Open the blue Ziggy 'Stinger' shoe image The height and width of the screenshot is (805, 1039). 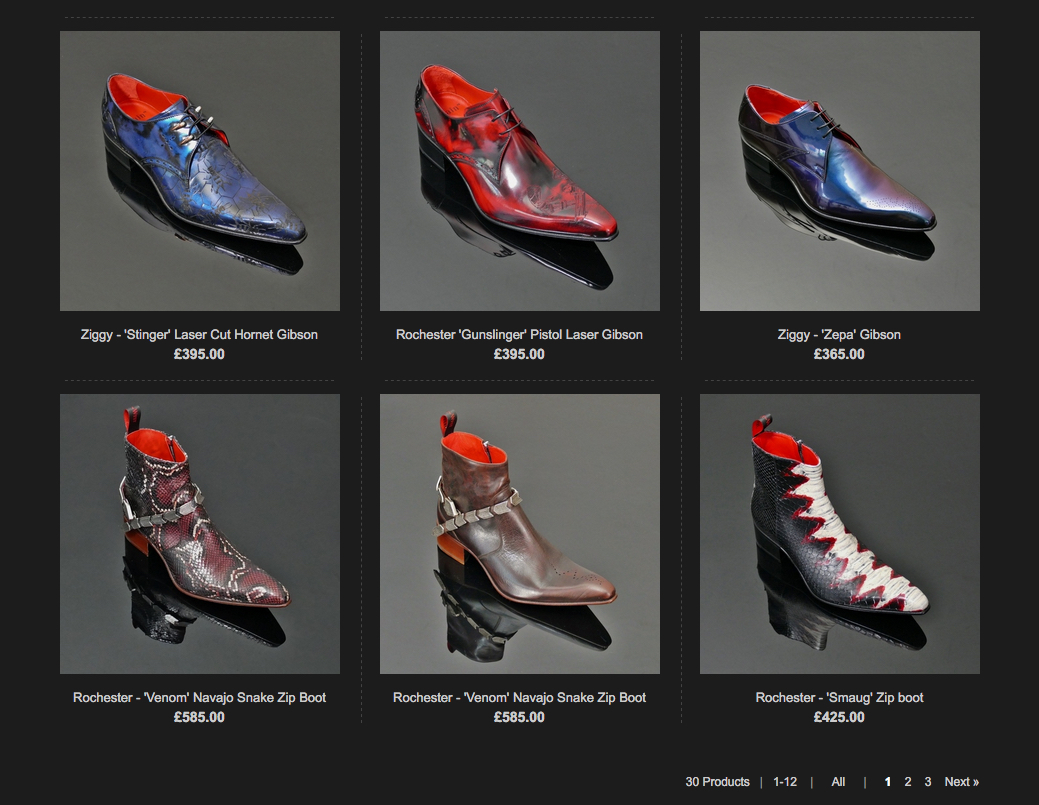coord(200,171)
